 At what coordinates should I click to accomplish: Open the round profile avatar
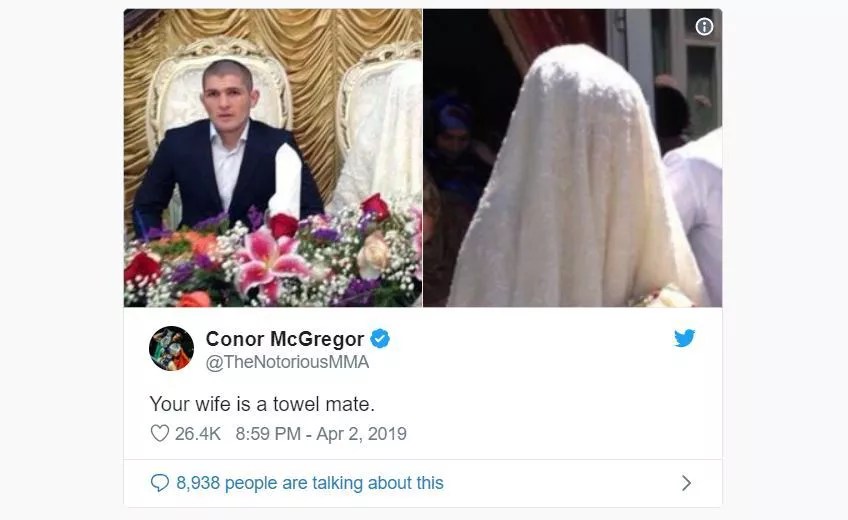coord(171,349)
